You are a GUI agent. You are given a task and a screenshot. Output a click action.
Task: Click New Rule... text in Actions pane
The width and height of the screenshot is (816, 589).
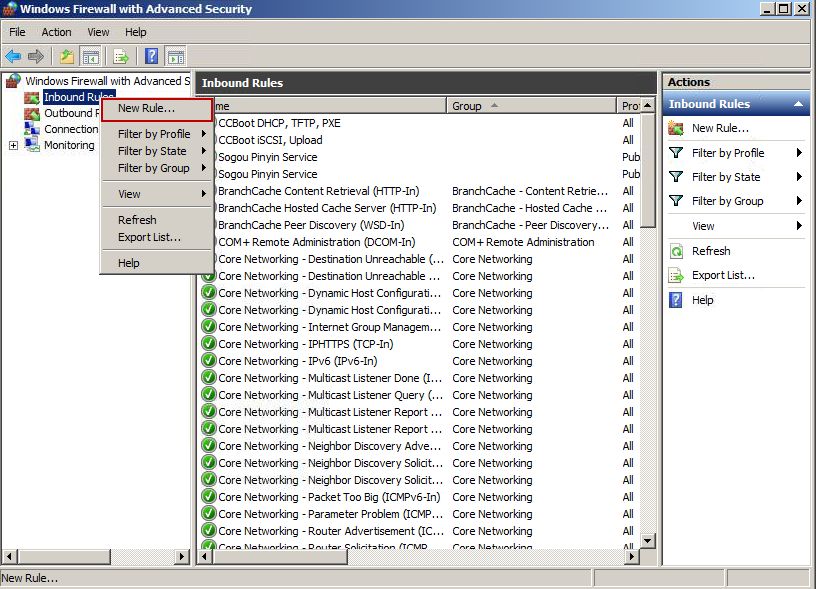click(720, 128)
